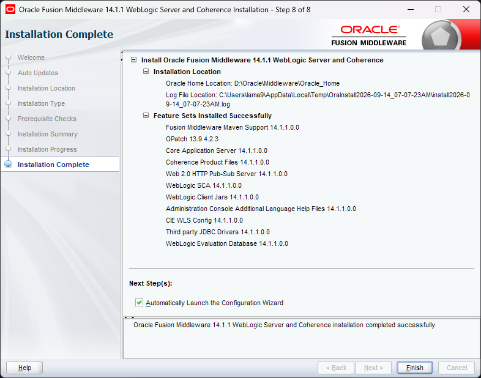Select Core Application Server 14.1.1.0.0

coord(216,150)
